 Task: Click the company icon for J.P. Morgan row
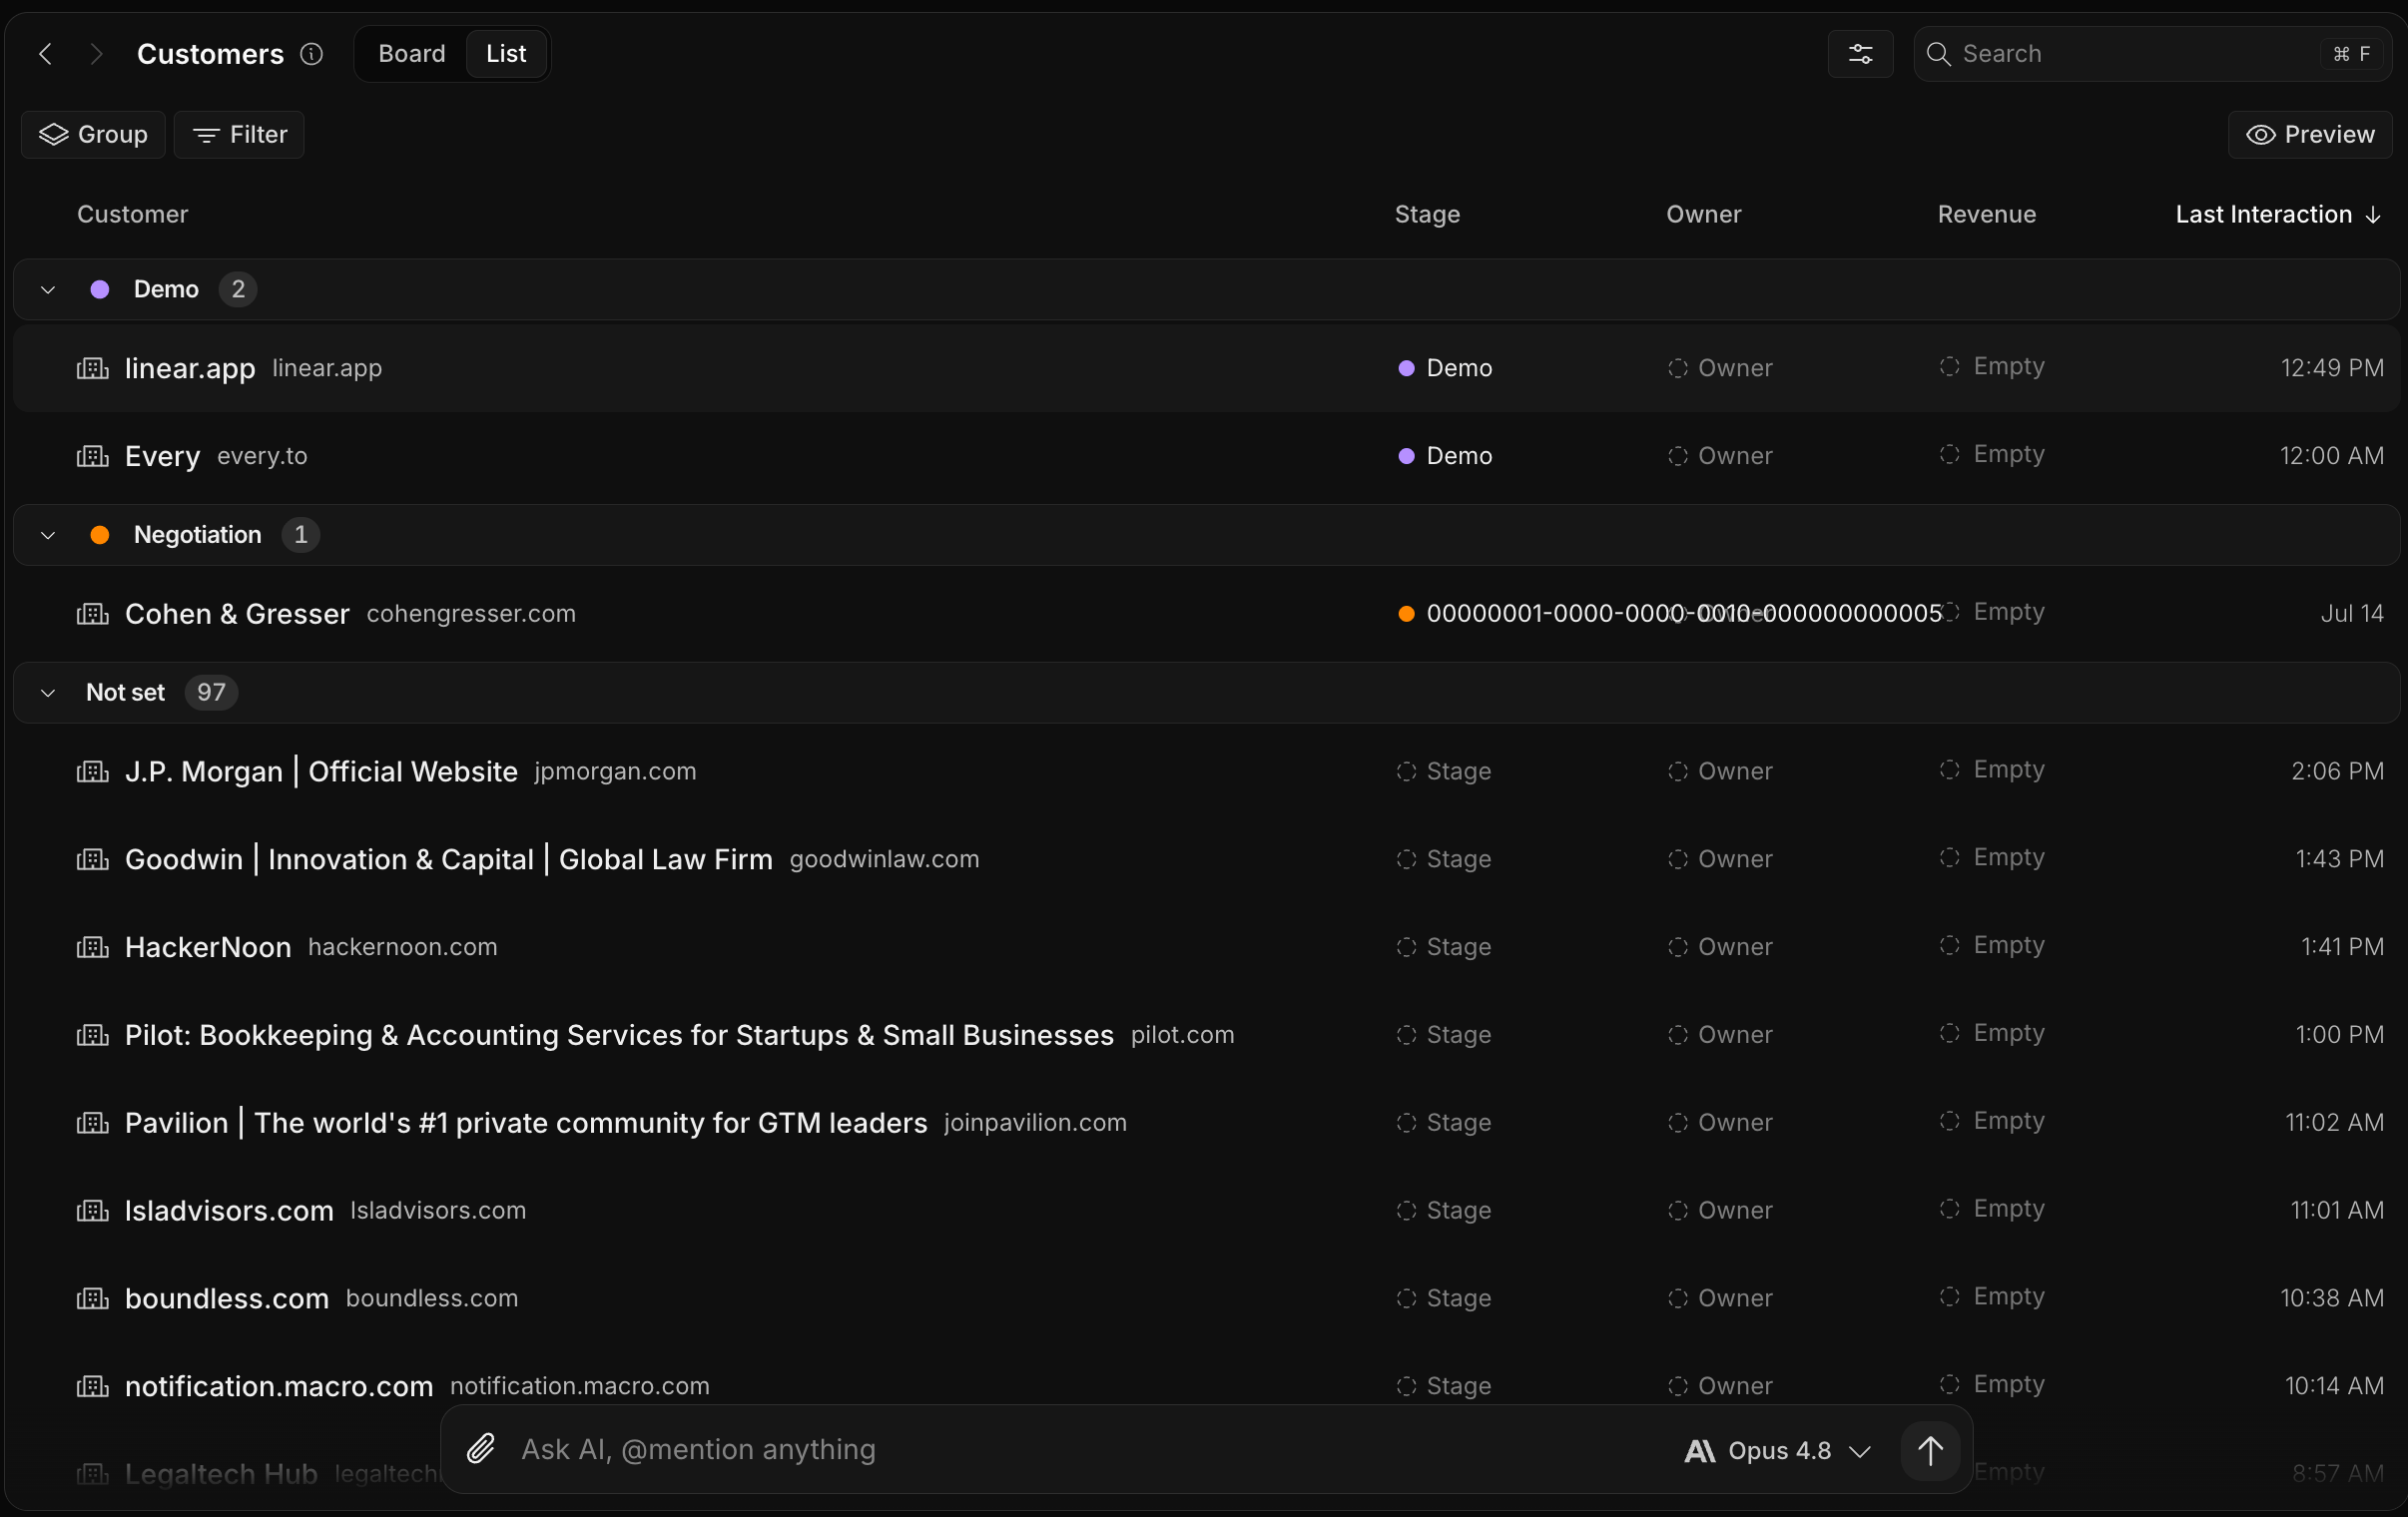93,772
